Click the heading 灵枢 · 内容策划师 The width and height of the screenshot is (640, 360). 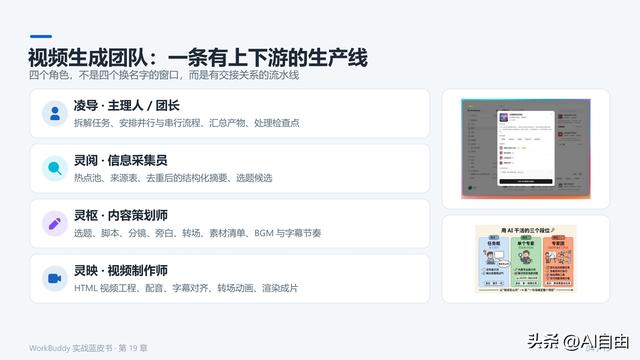[120, 216]
